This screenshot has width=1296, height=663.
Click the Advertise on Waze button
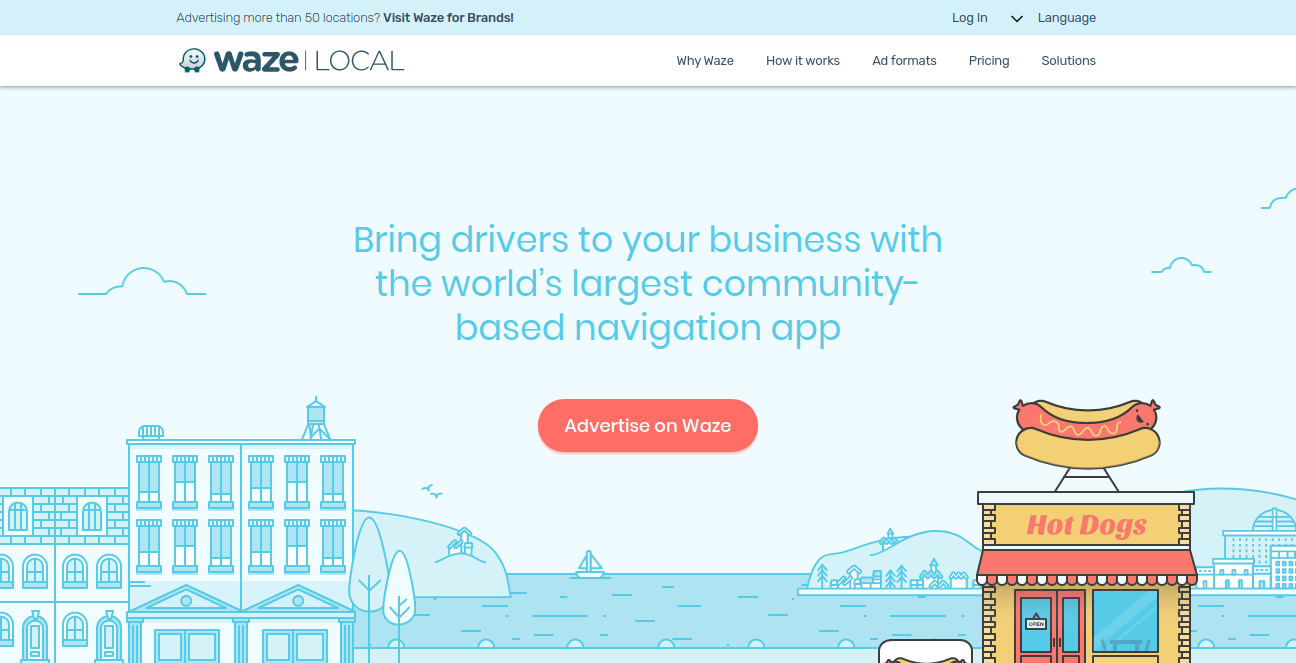[648, 426]
